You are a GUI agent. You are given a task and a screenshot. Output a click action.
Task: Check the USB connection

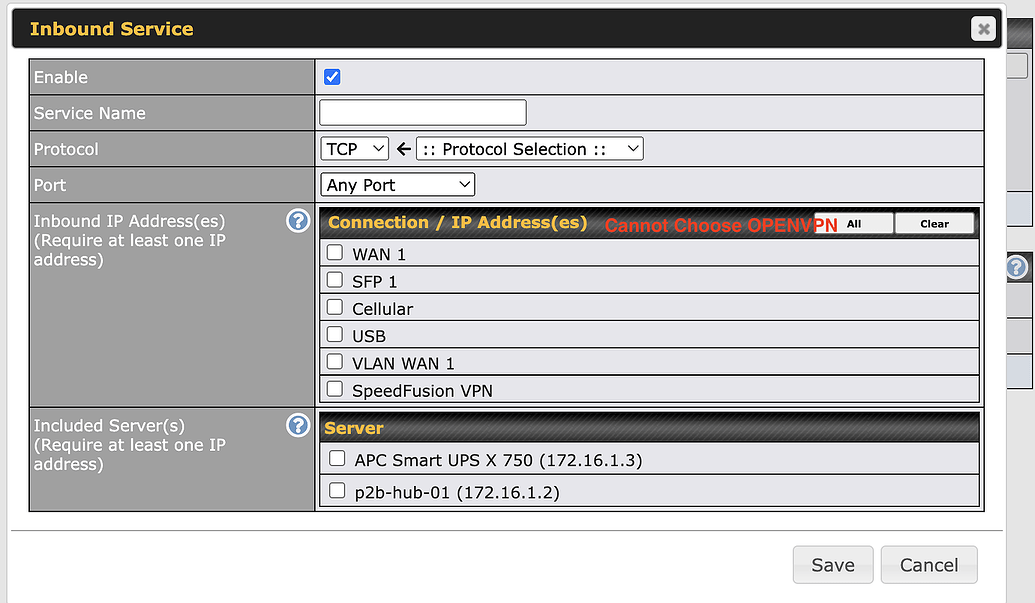[x=335, y=334]
